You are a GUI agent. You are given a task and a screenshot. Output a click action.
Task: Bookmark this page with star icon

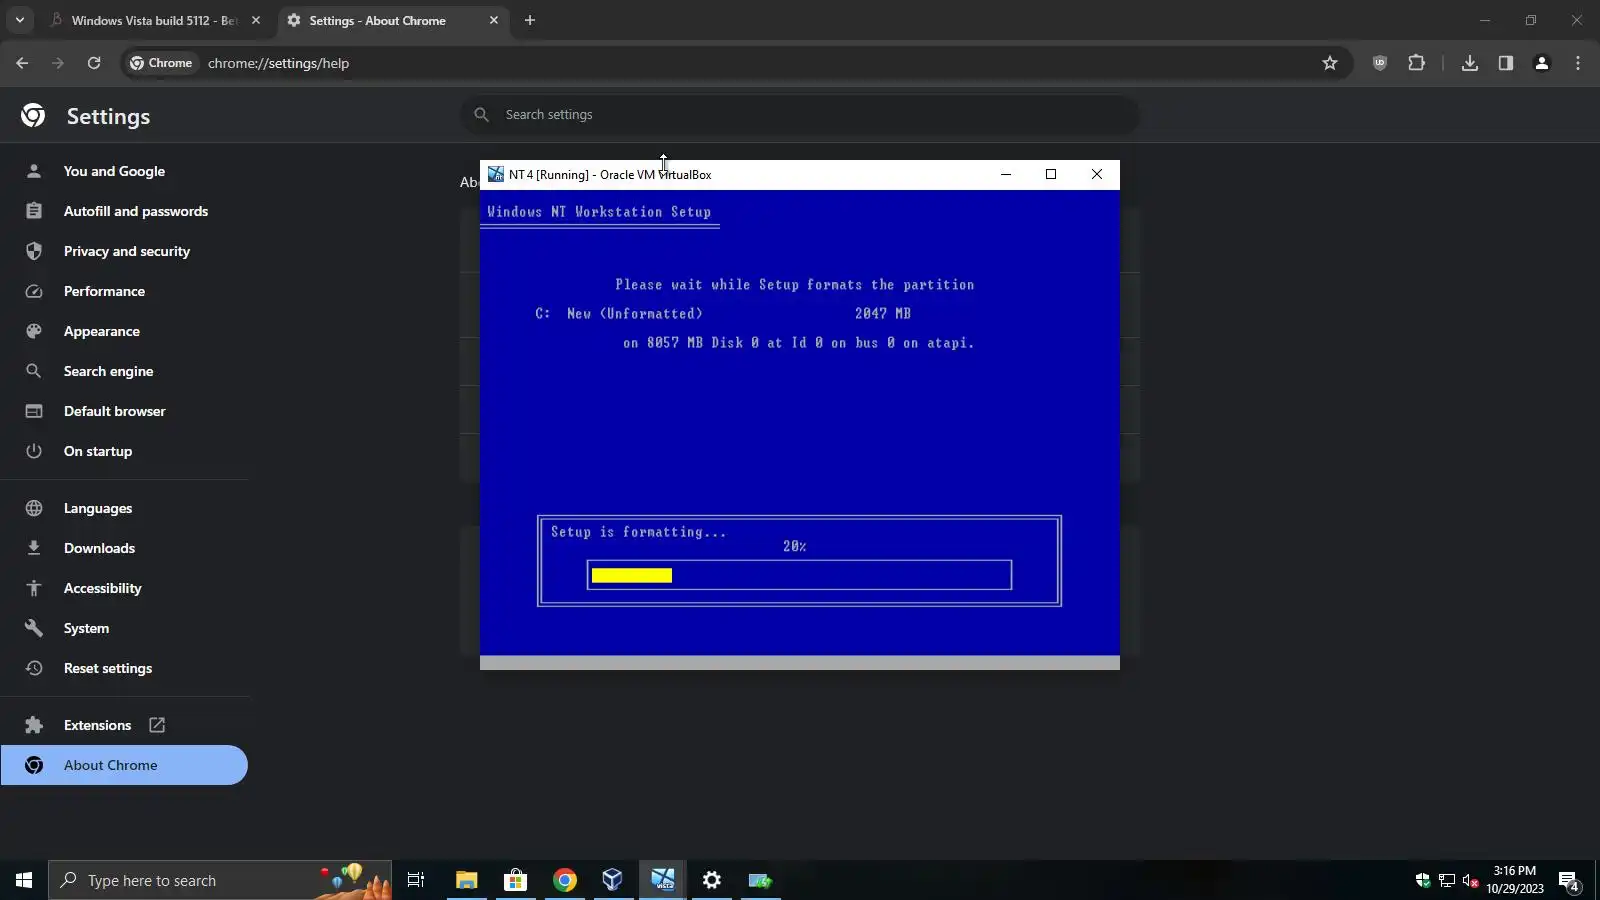point(1330,63)
